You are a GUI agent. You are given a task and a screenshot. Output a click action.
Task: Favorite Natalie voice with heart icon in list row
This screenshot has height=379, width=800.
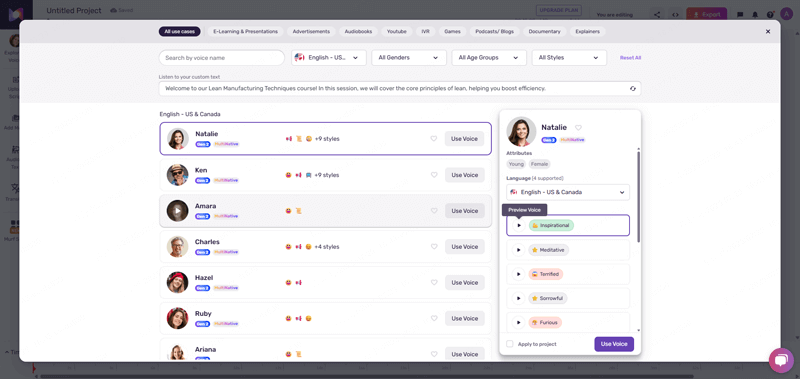pos(434,139)
